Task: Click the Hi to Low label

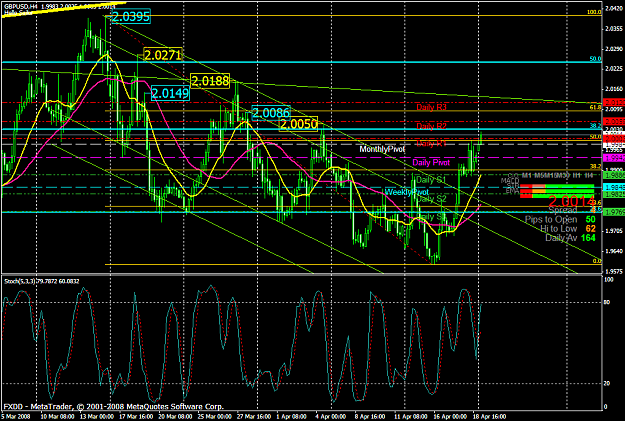Action: [558, 228]
